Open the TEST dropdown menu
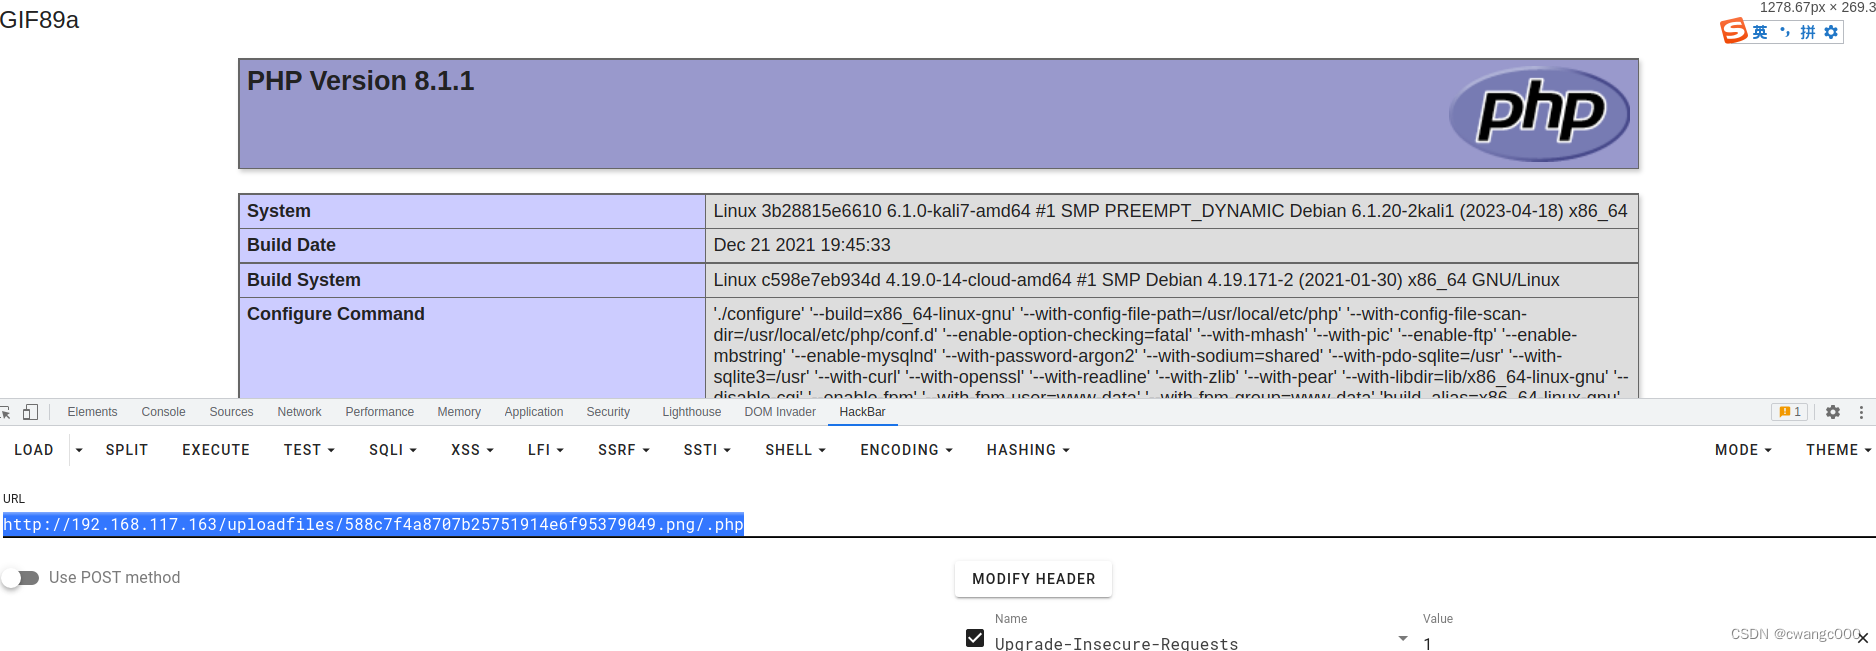1876x651 pixels. click(309, 450)
